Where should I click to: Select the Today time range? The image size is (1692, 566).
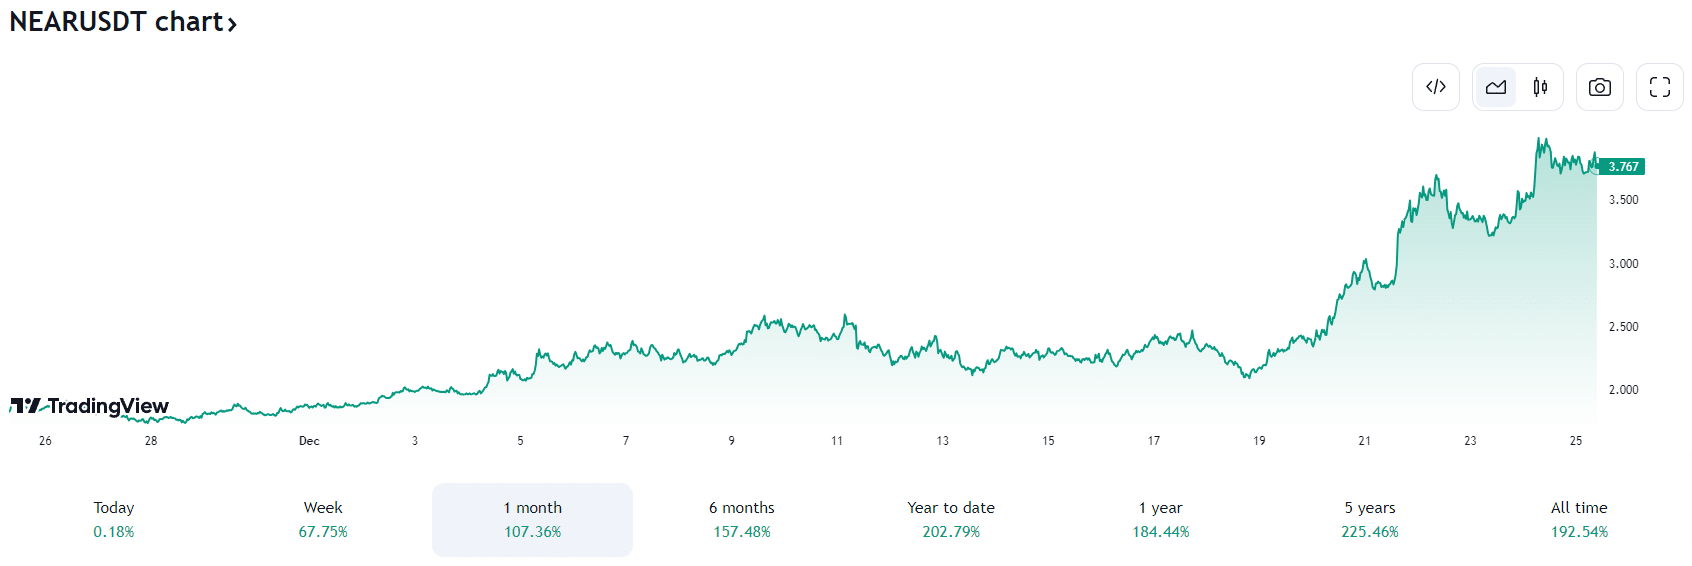tap(114, 520)
